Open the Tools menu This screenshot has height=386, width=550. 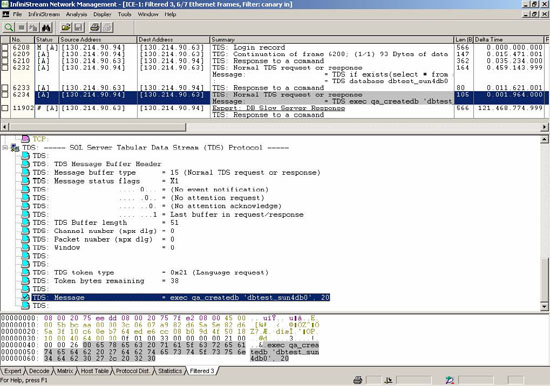pos(125,14)
